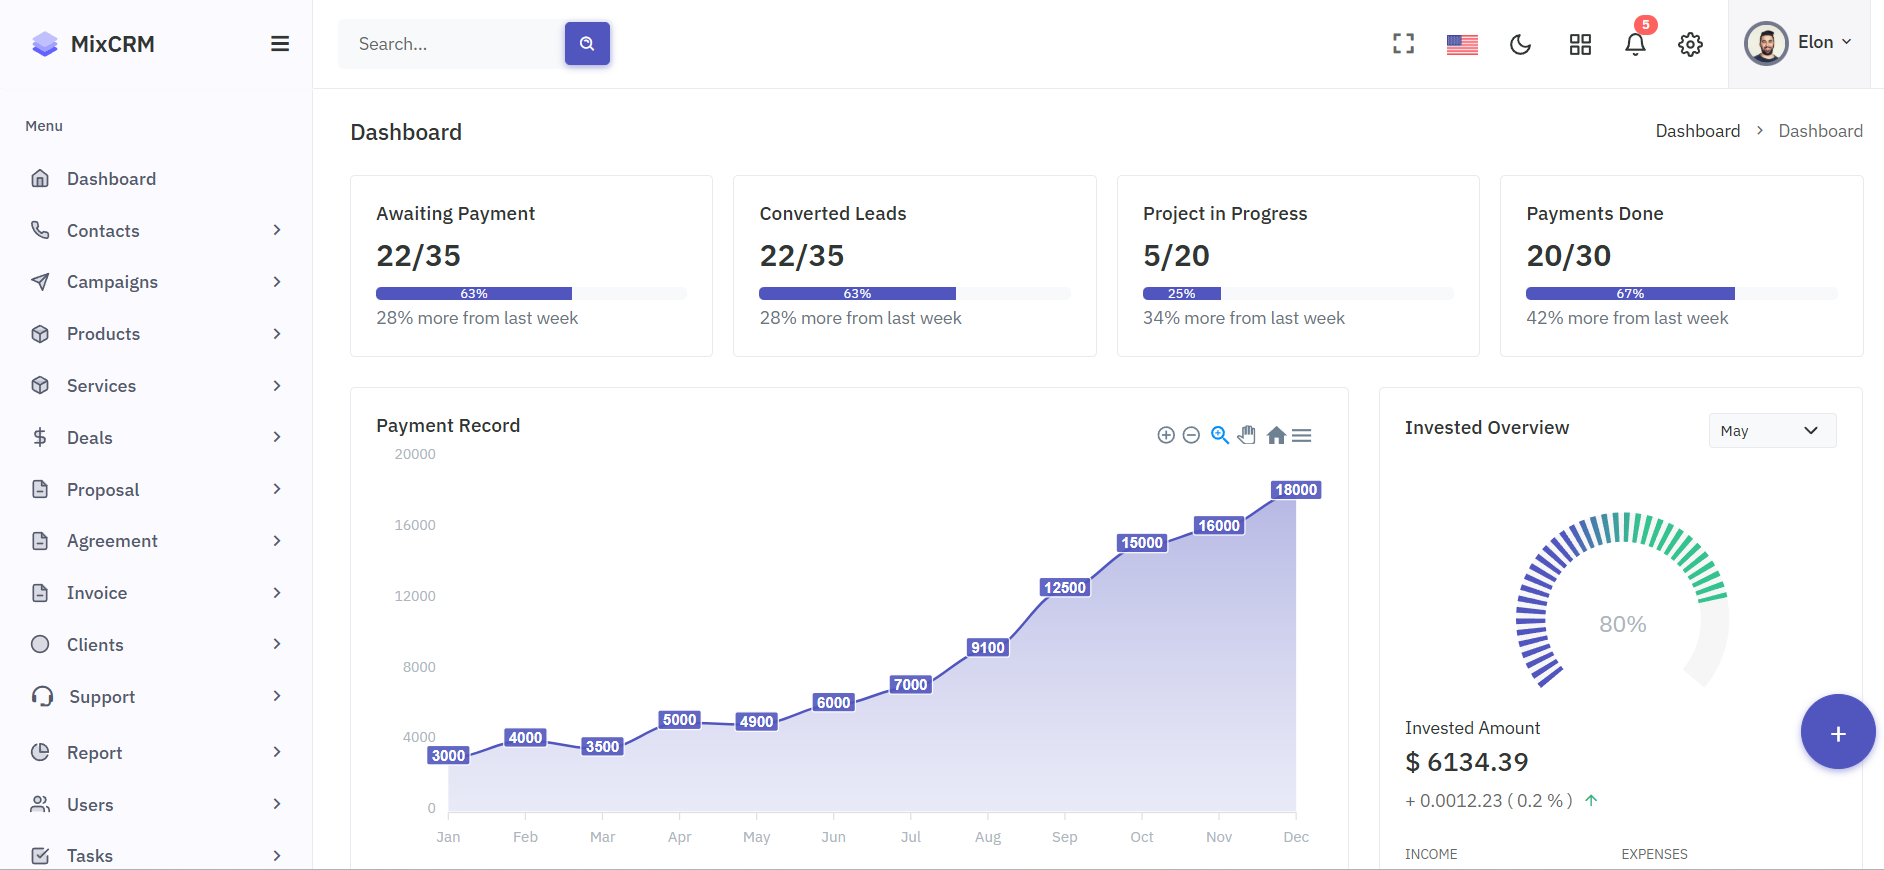This screenshot has width=1884, height=870.
Task: Click the search submit button
Action: [587, 44]
